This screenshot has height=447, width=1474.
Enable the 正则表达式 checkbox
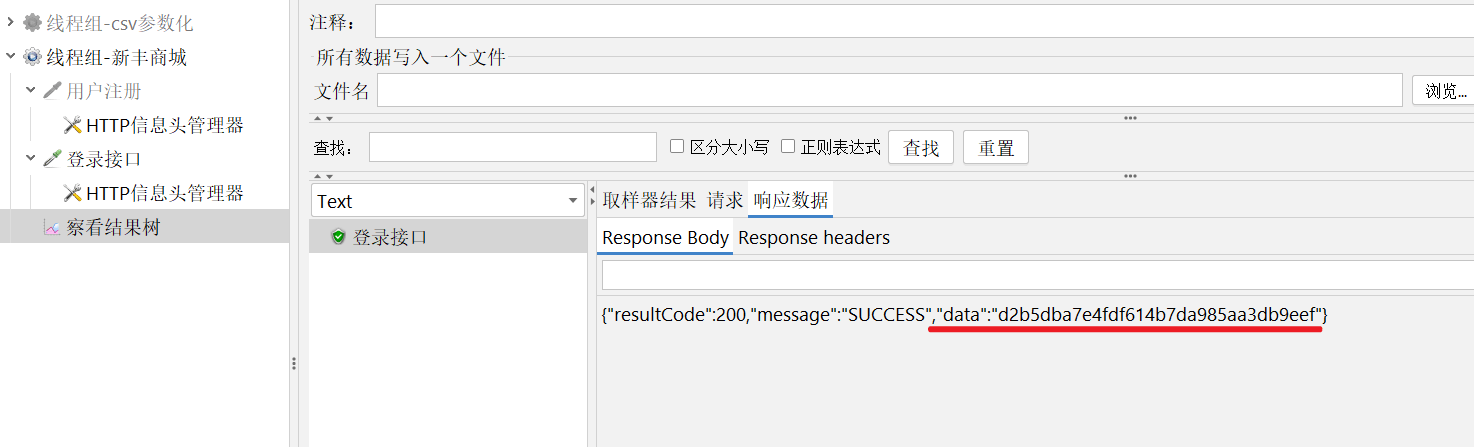[788, 146]
